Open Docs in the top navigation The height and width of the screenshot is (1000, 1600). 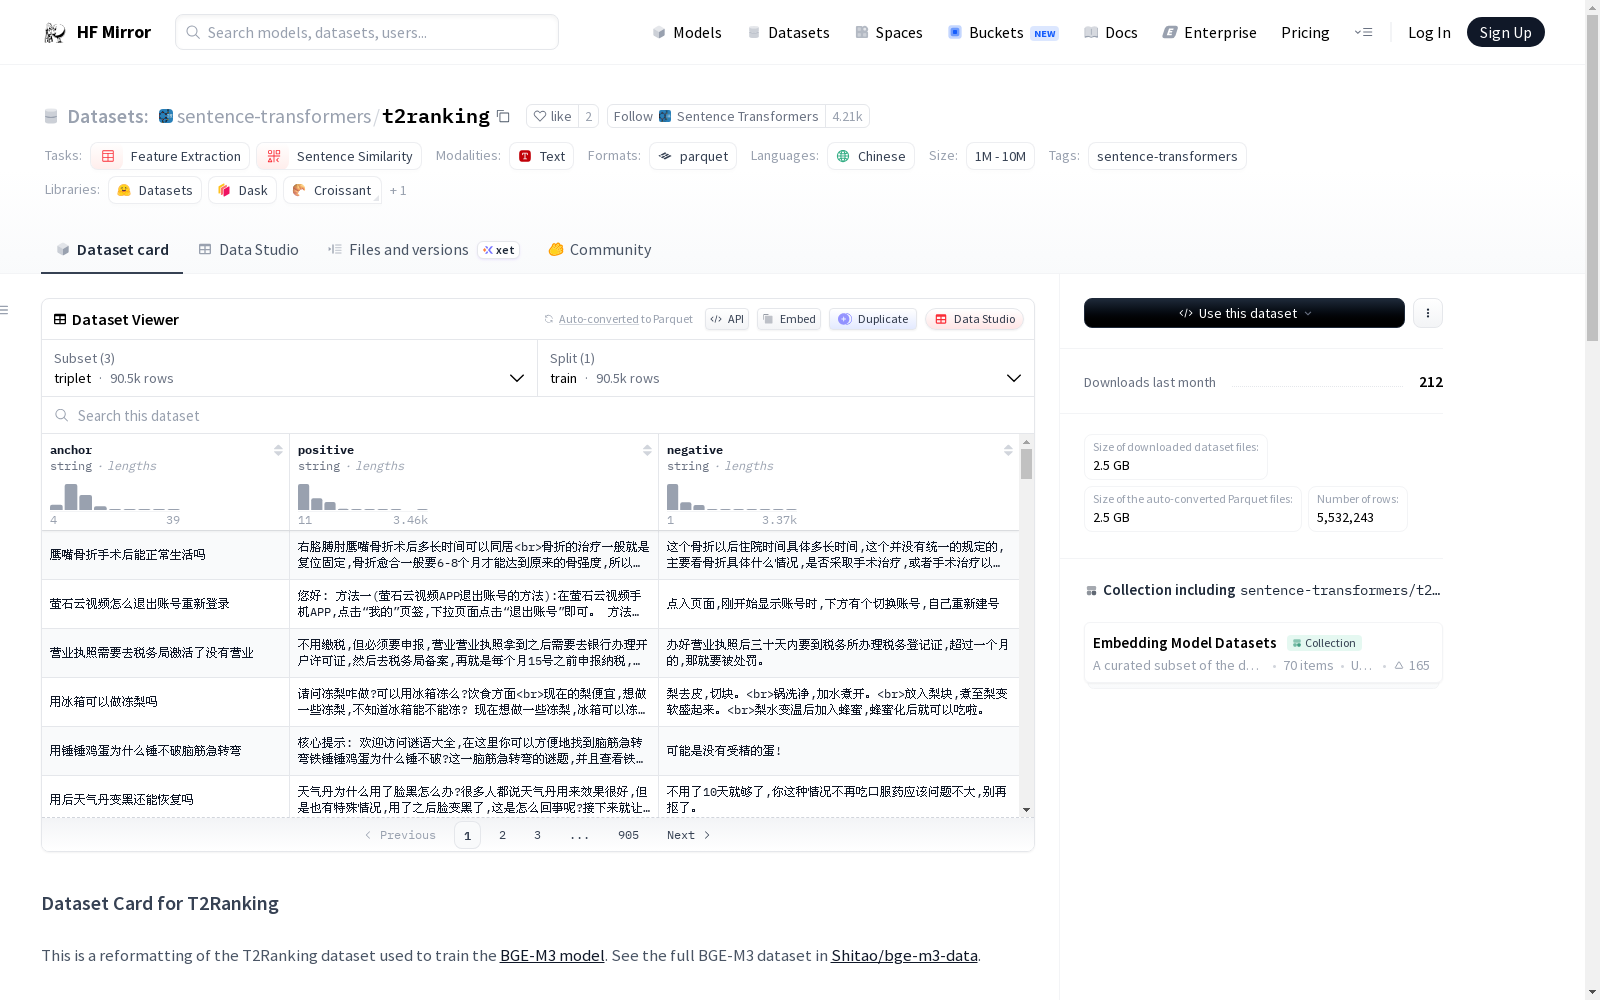pyautogui.click(x=1111, y=32)
